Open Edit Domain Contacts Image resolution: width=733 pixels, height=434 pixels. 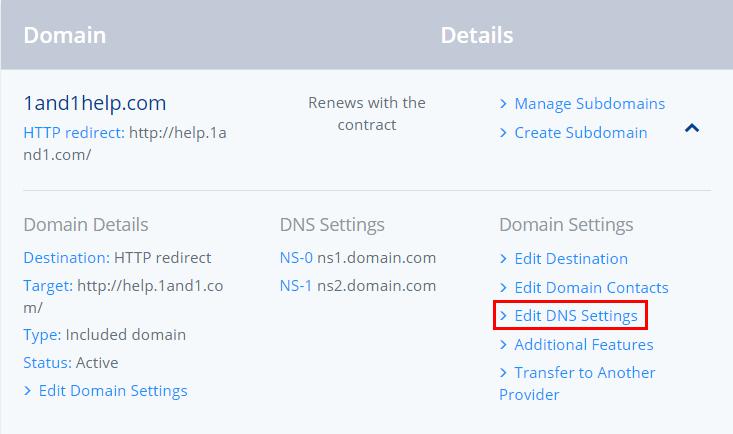pyautogui.click(x=591, y=288)
